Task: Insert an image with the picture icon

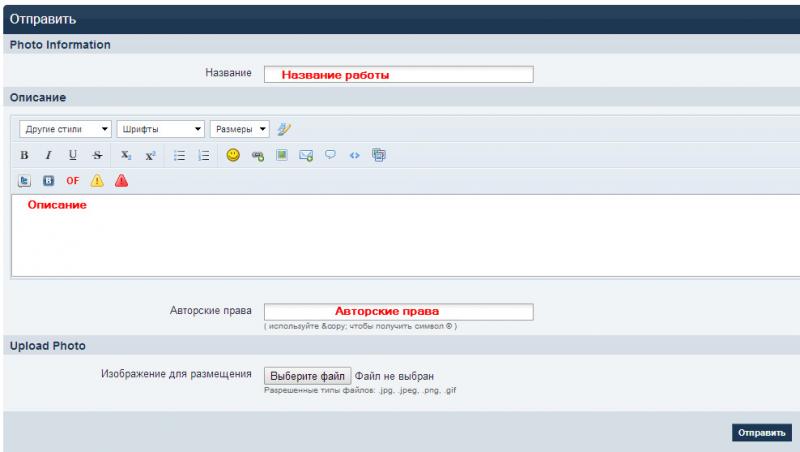Action: [282, 155]
